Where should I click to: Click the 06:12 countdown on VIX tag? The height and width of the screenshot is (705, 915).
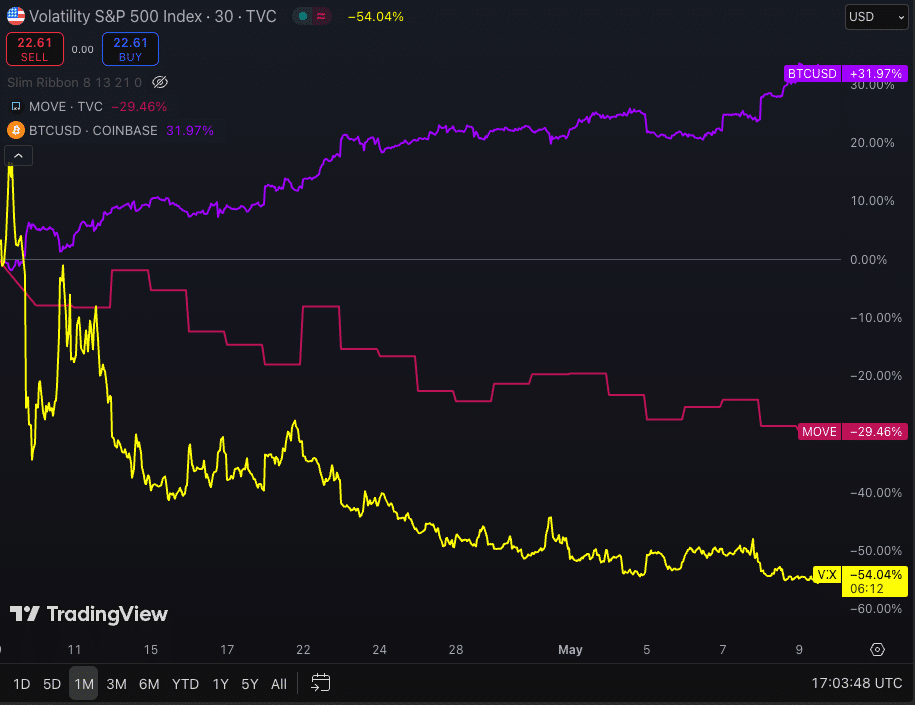tap(867, 589)
